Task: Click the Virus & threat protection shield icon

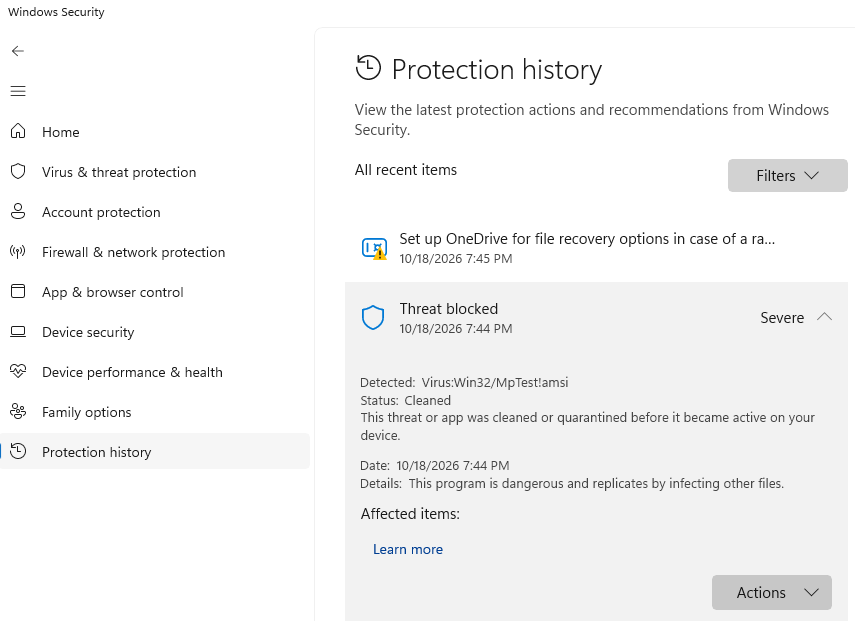Action: (x=18, y=172)
